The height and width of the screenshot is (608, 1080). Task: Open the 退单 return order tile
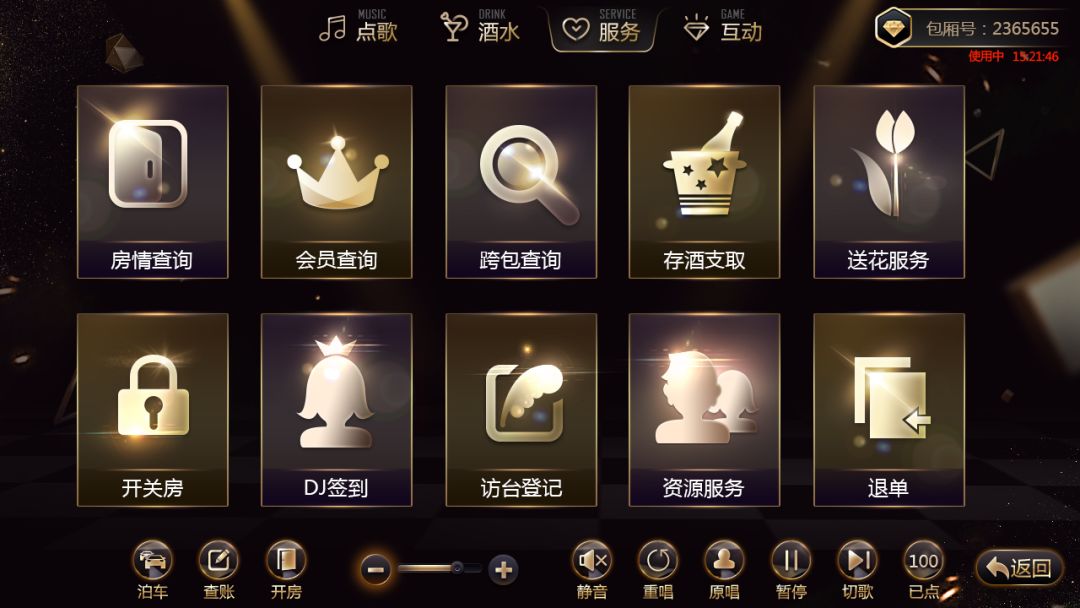coord(889,410)
